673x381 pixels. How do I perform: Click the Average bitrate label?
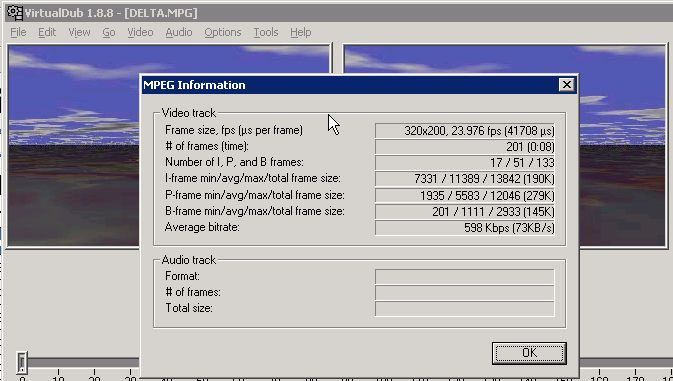[202, 227]
